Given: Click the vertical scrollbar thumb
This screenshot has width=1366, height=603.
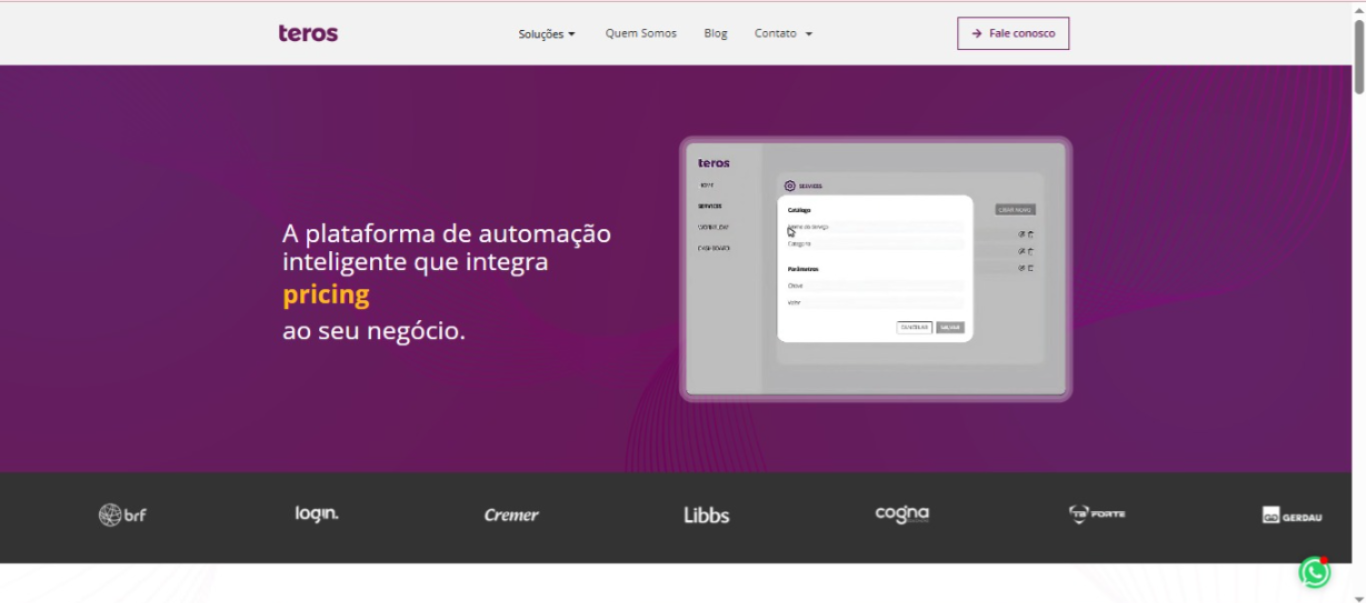Looking at the screenshot, I should 1358,55.
